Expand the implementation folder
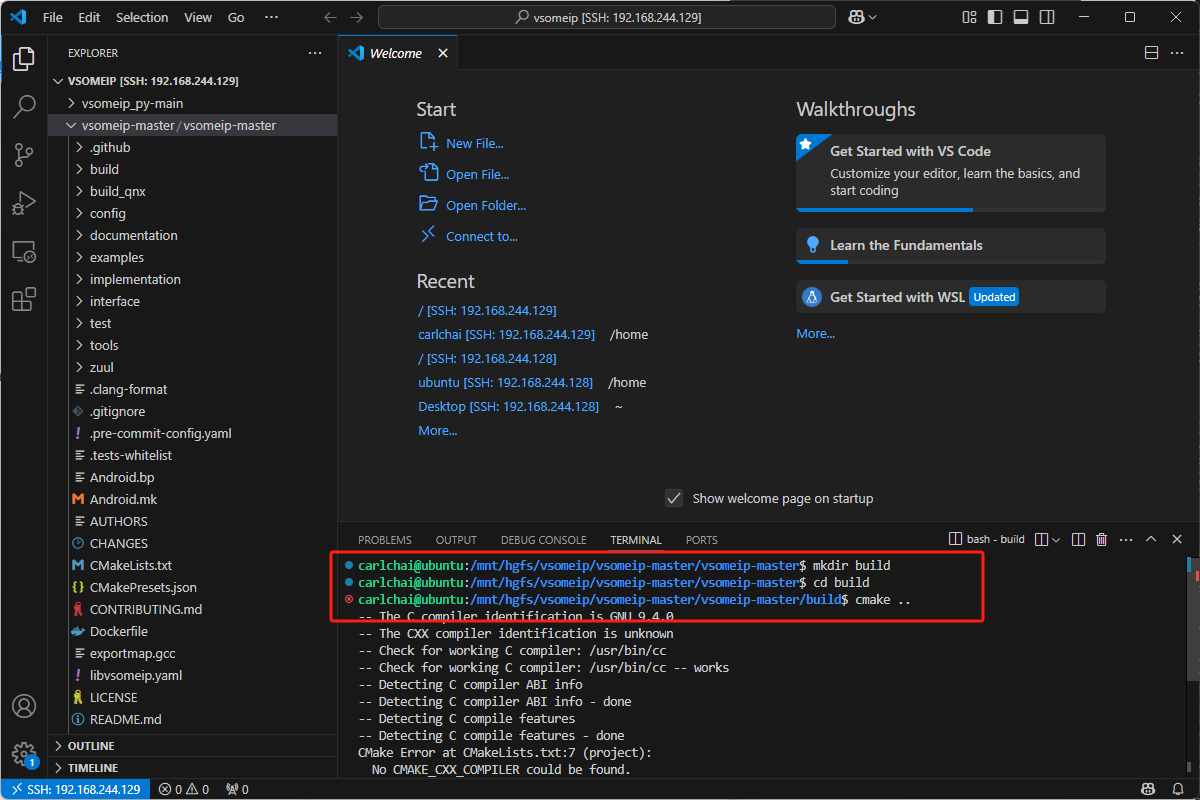 pos(193,279)
